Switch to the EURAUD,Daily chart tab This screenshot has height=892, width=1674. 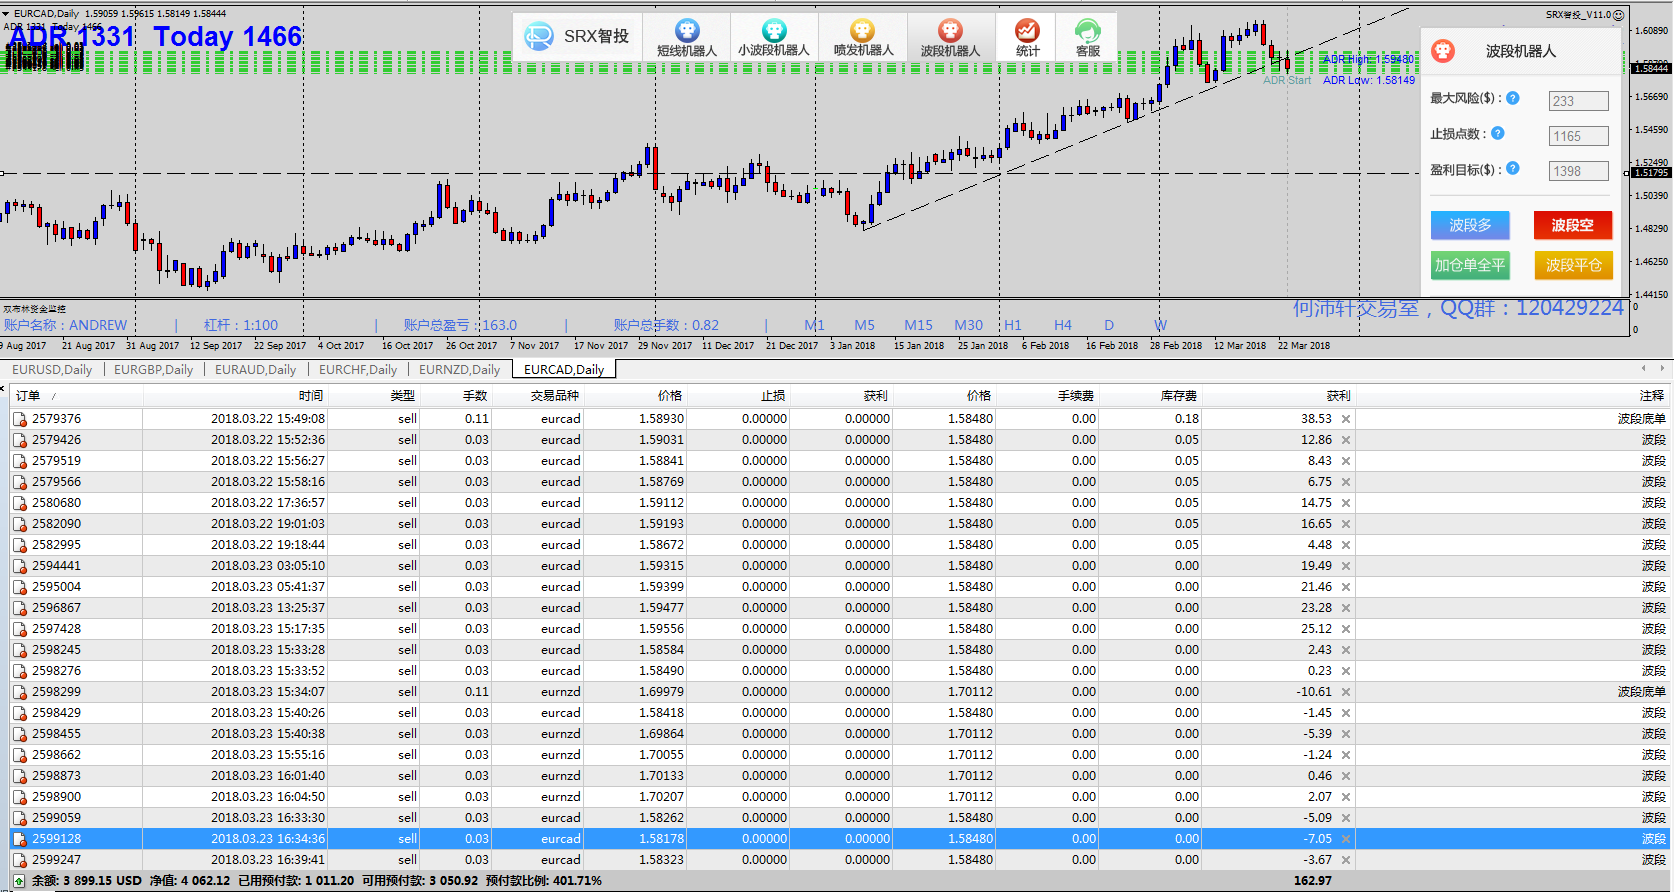[255, 369]
